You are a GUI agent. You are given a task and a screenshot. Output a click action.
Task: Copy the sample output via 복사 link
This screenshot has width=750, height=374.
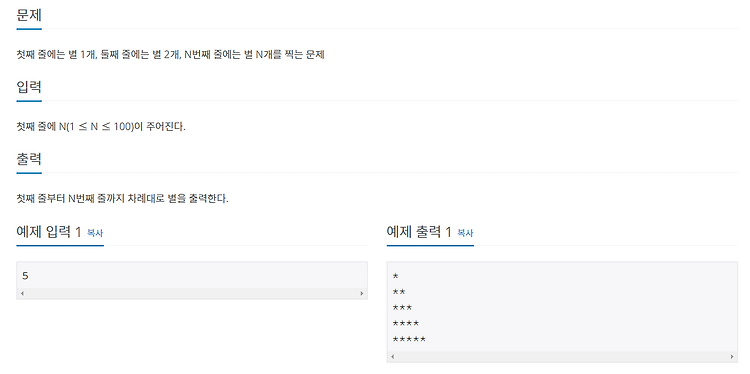coord(465,233)
